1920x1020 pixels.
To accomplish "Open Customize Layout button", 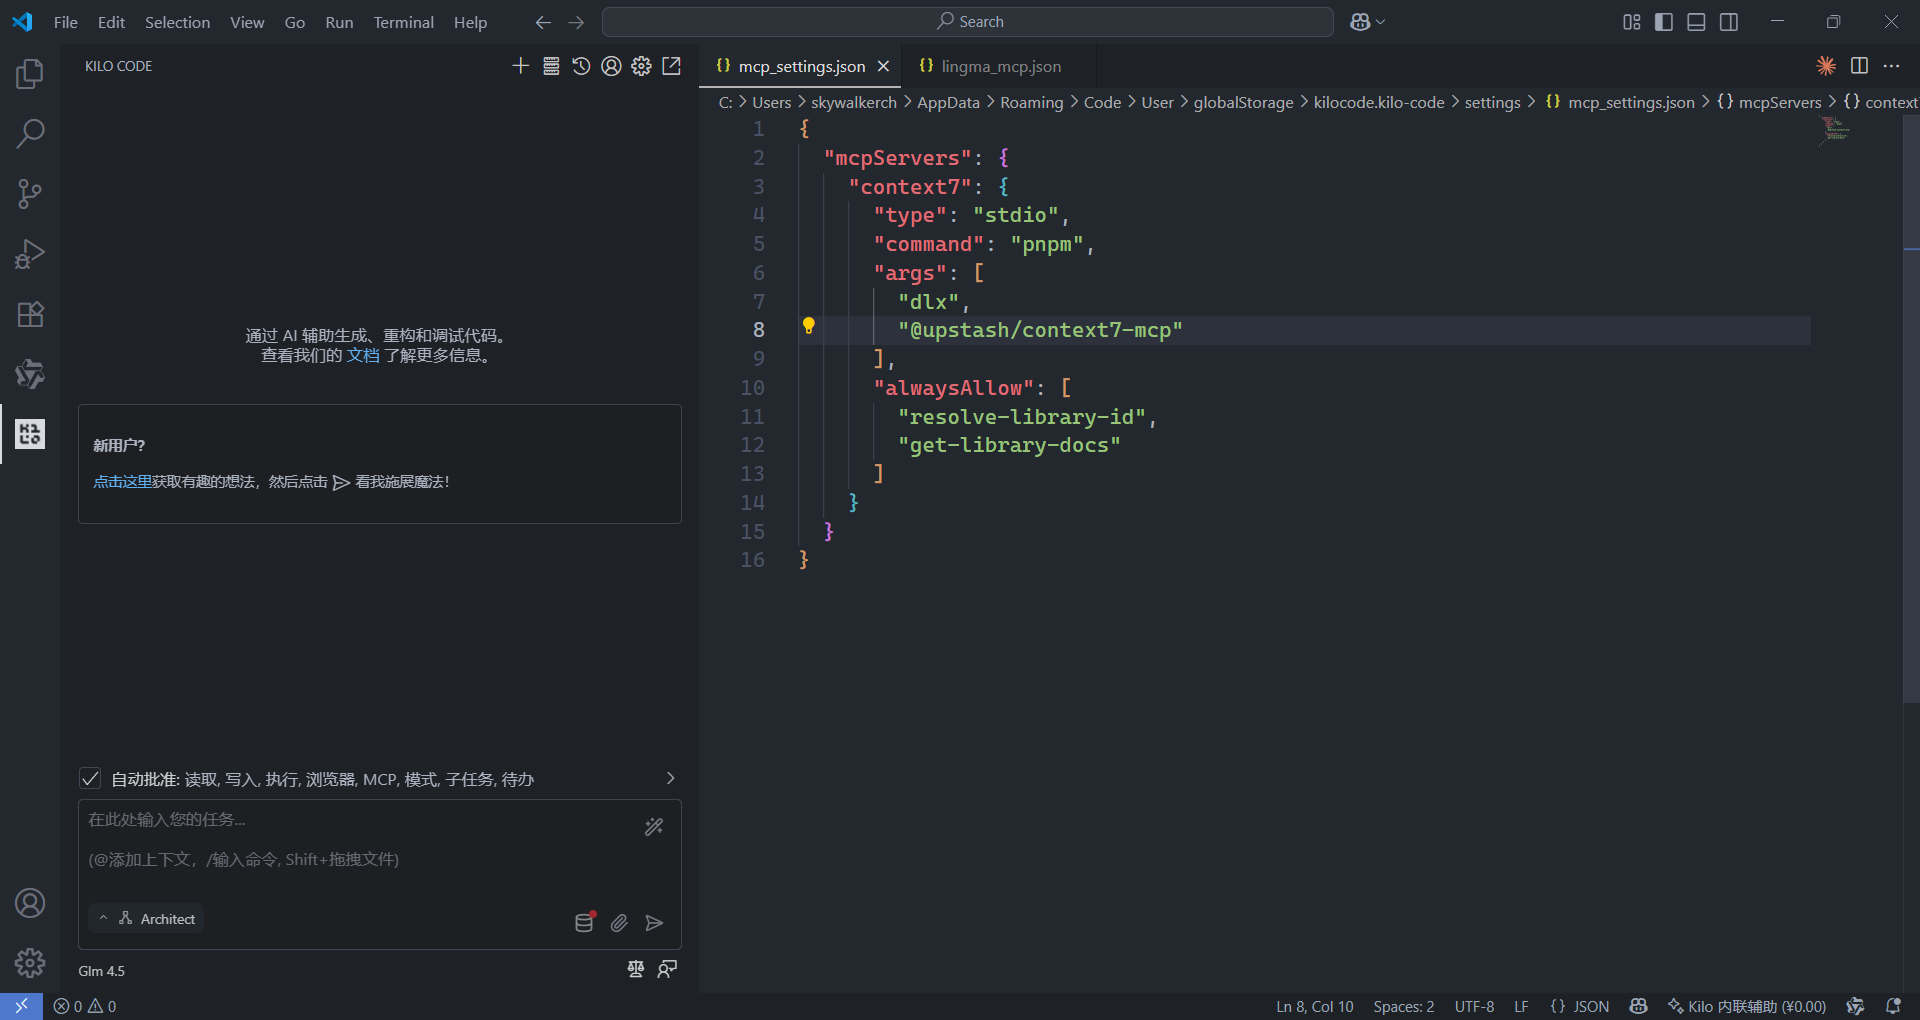I will (1632, 22).
